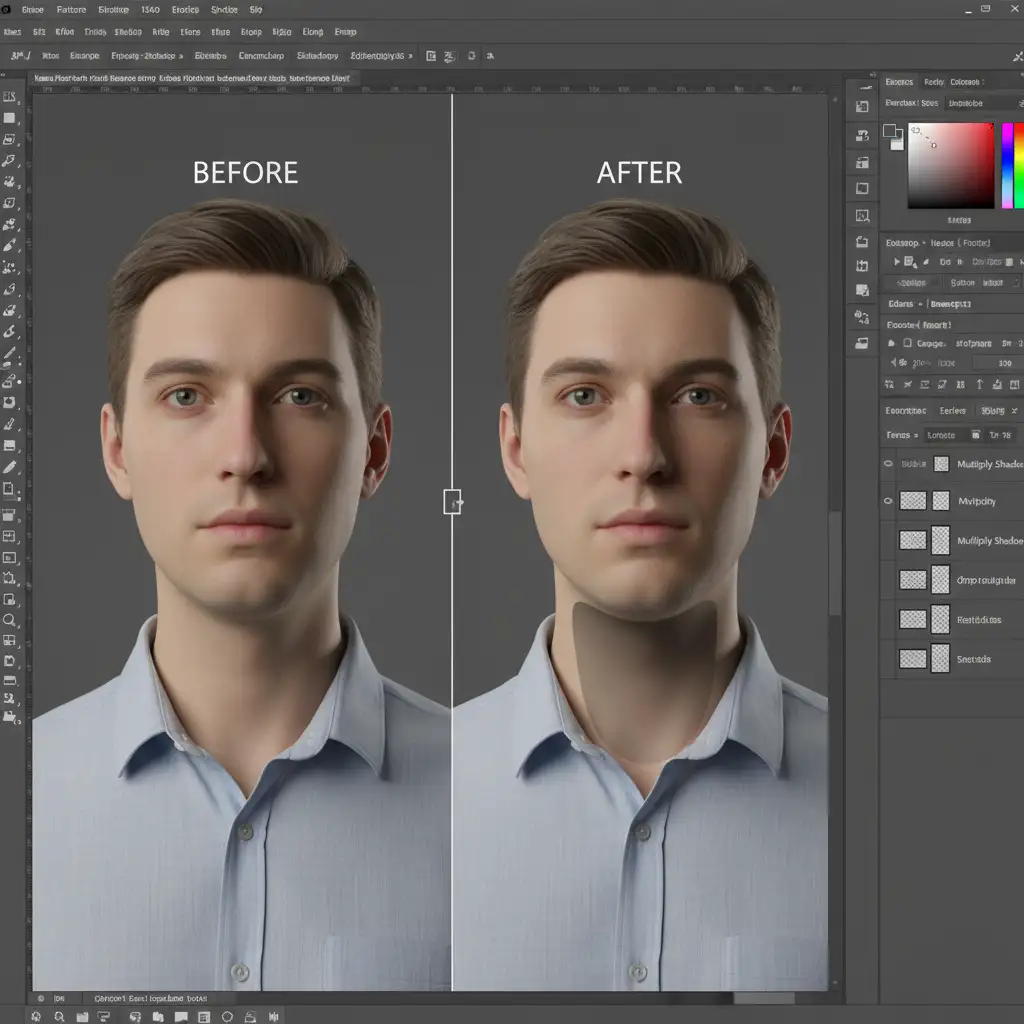The width and height of the screenshot is (1024, 1024).
Task: Click the topmost icon in left toolbar
Action: point(10,97)
